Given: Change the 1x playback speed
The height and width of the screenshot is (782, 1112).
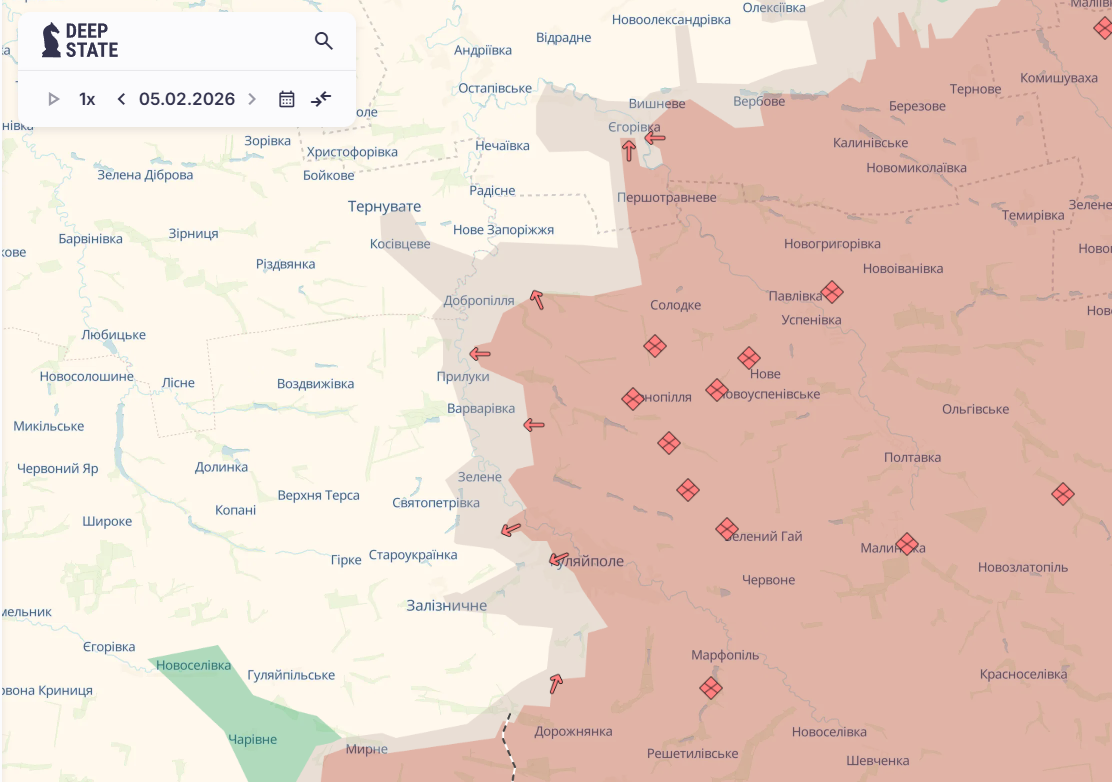Looking at the screenshot, I should [87, 99].
